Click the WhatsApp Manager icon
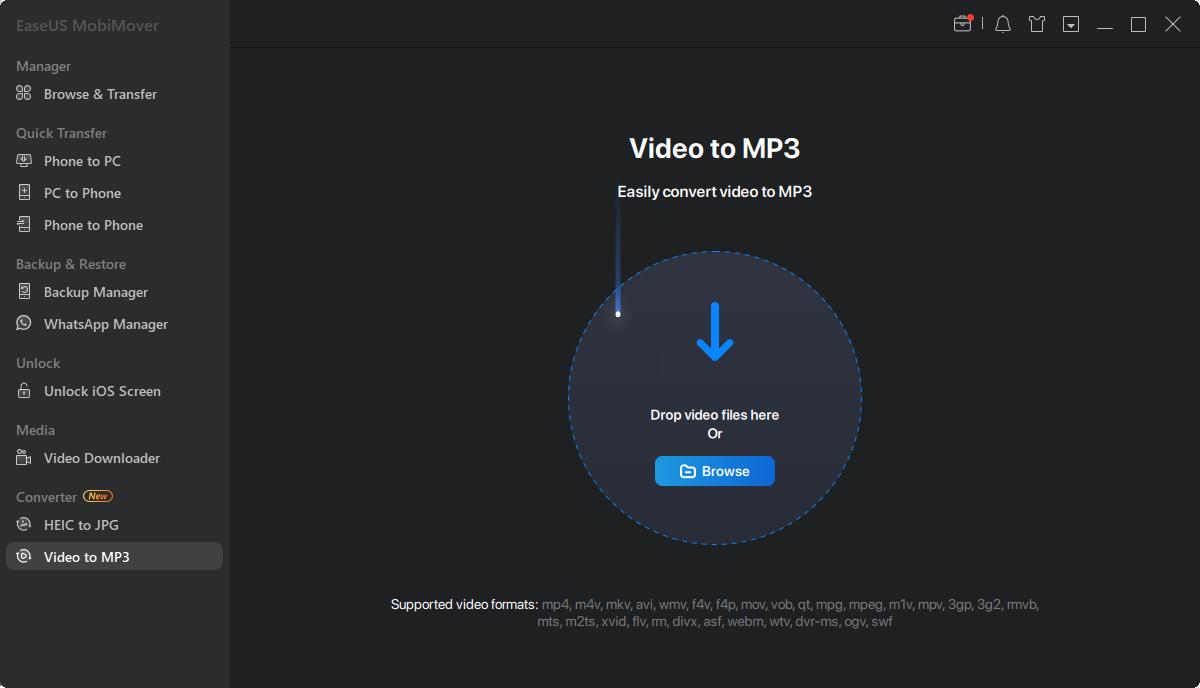This screenshot has width=1200, height=688. point(24,324)
